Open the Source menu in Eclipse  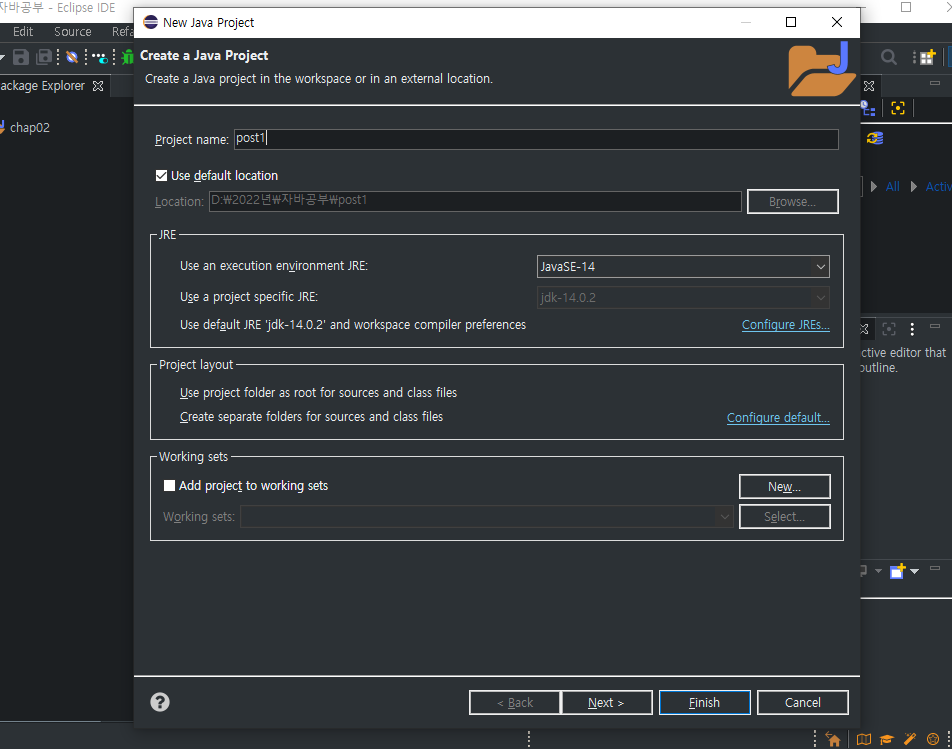pos(72,32)
